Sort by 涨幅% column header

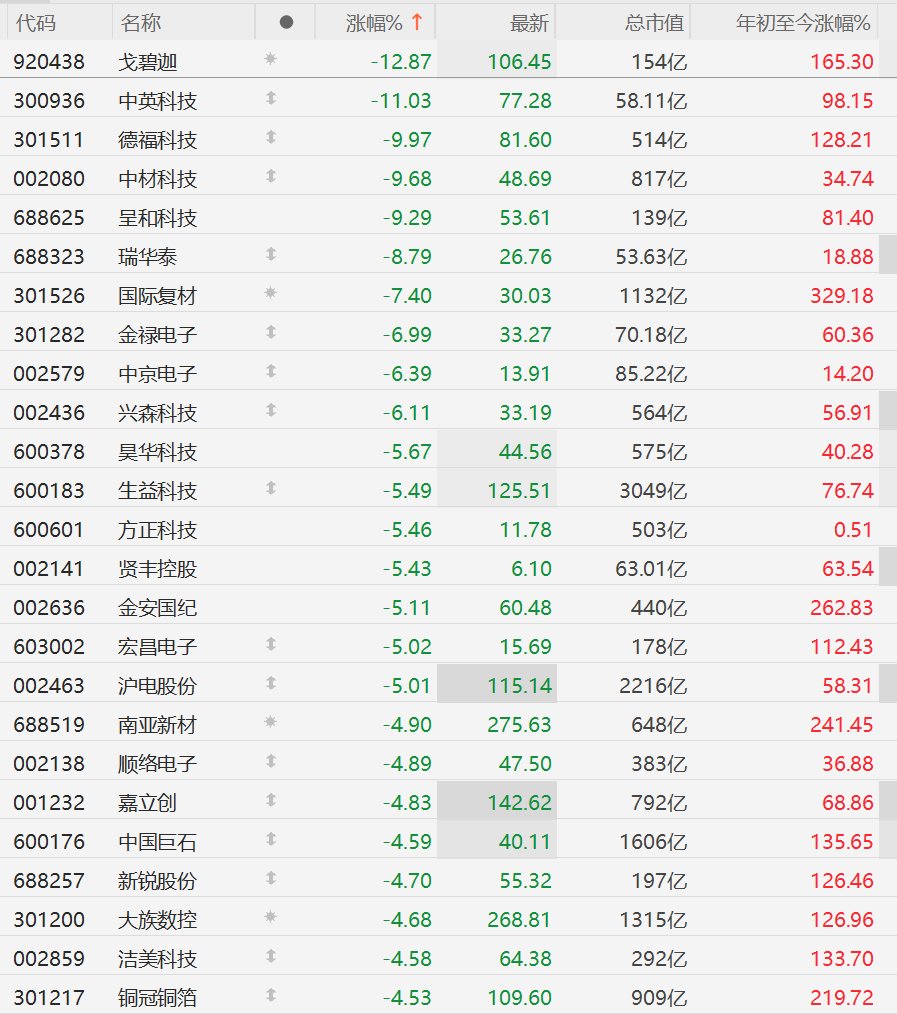click(374, 23)
